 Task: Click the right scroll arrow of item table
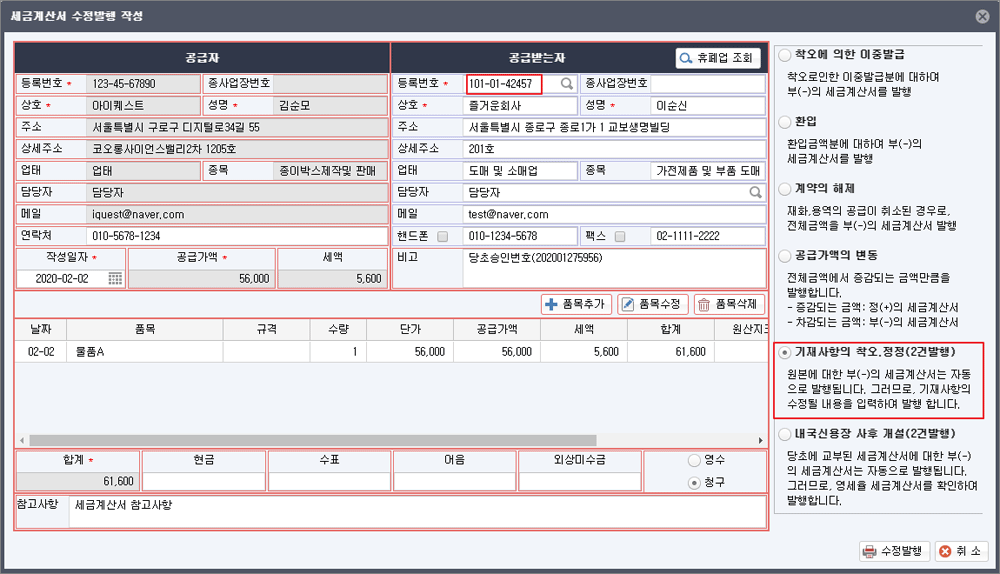(x=760, y=441)
